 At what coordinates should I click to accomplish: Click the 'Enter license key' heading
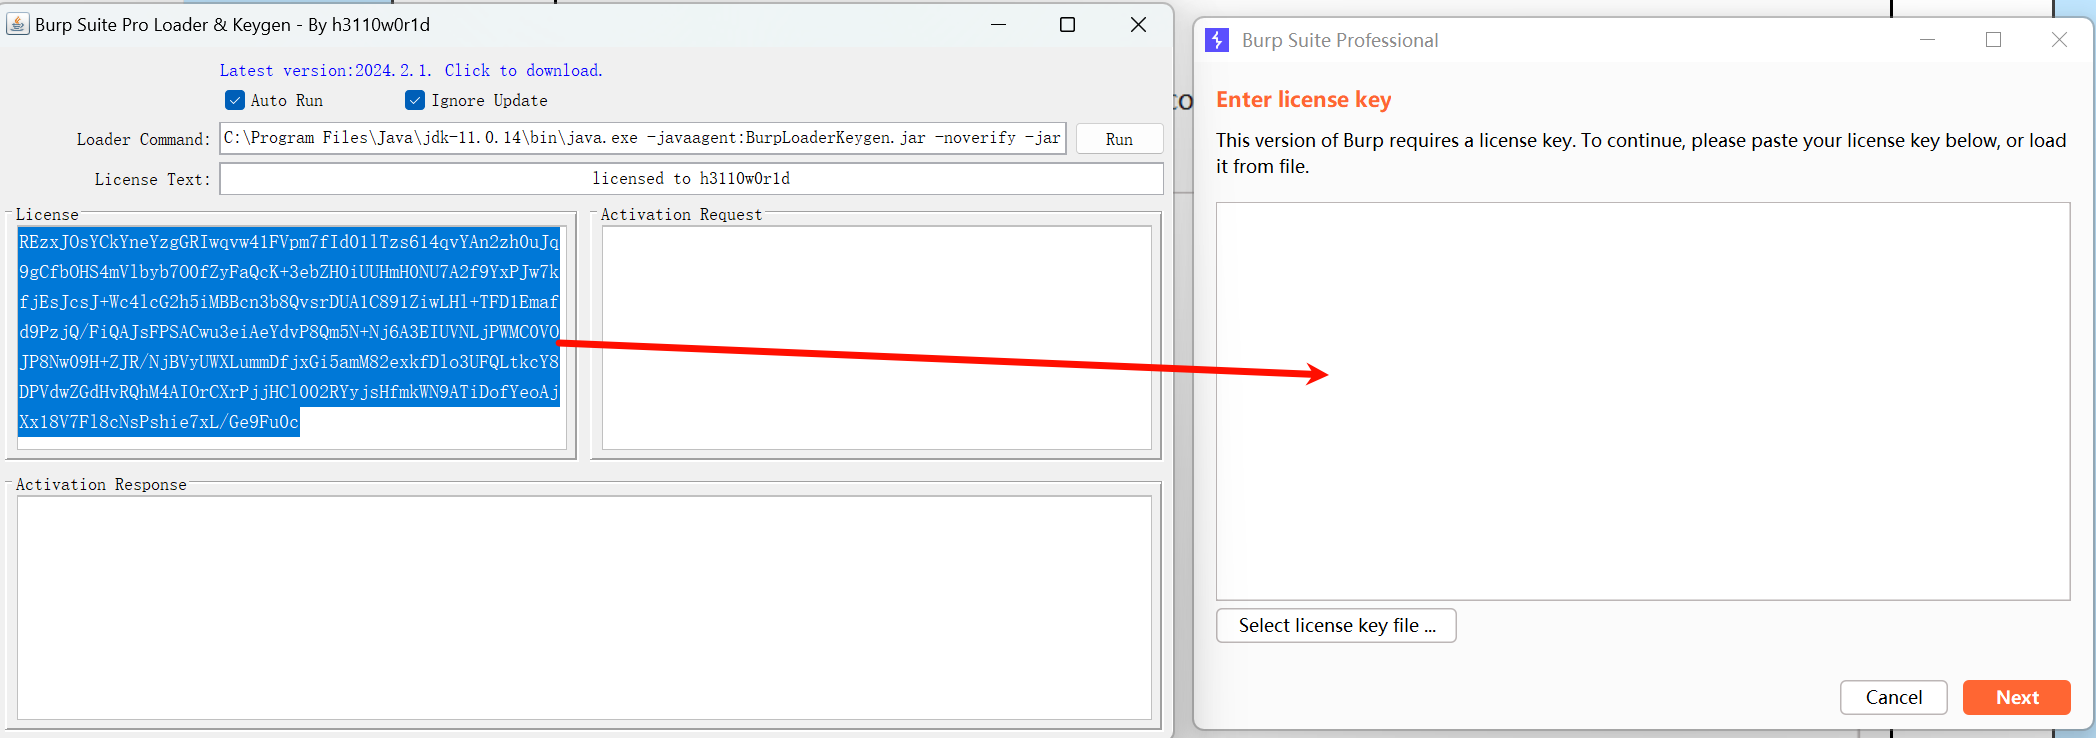click(x=1303, y=99)
